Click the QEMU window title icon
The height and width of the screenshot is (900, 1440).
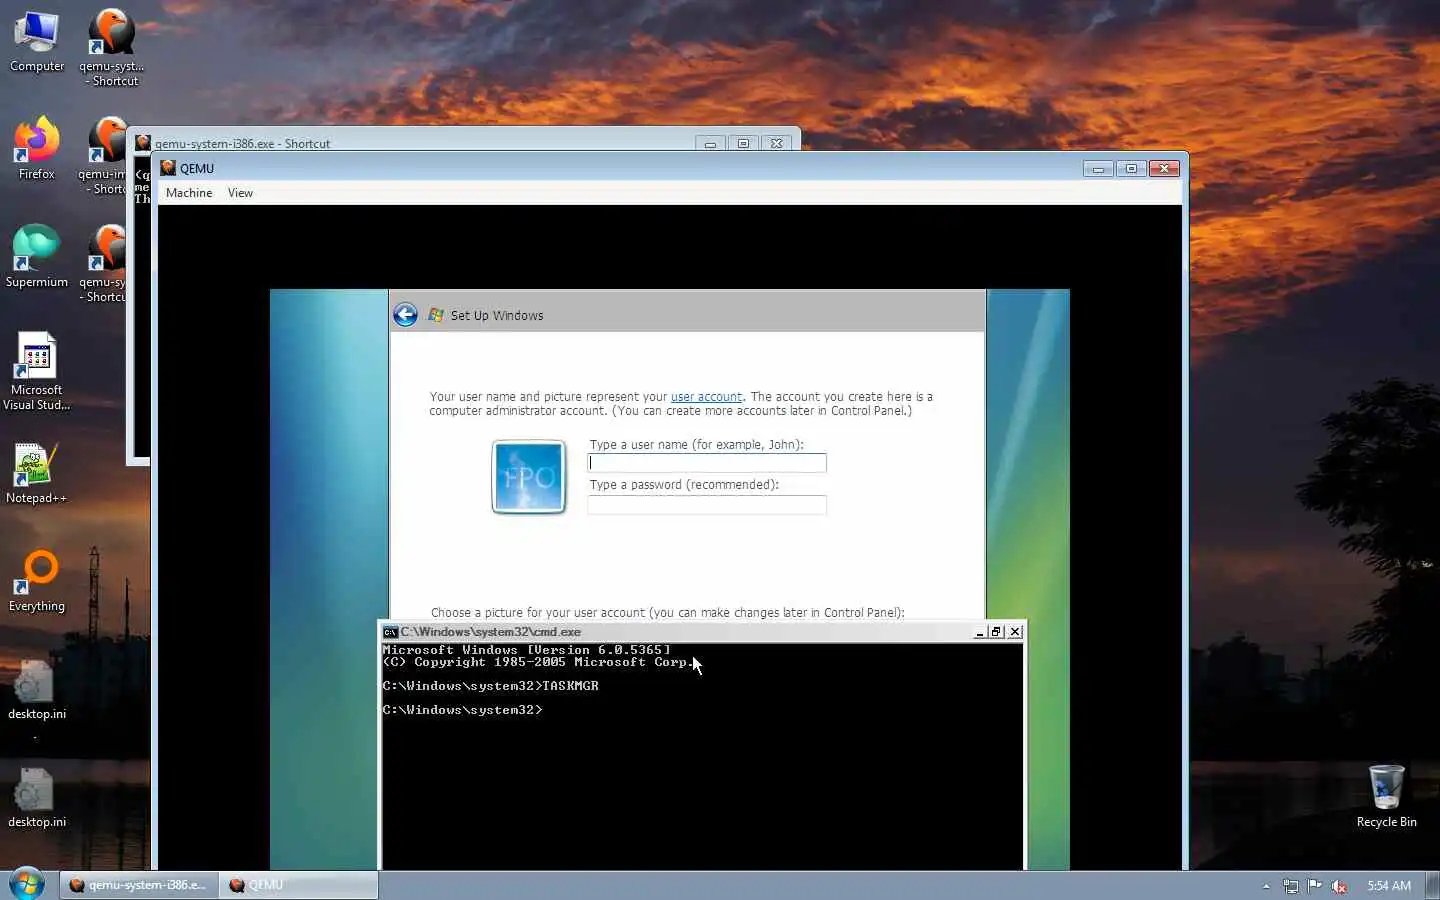168,168
